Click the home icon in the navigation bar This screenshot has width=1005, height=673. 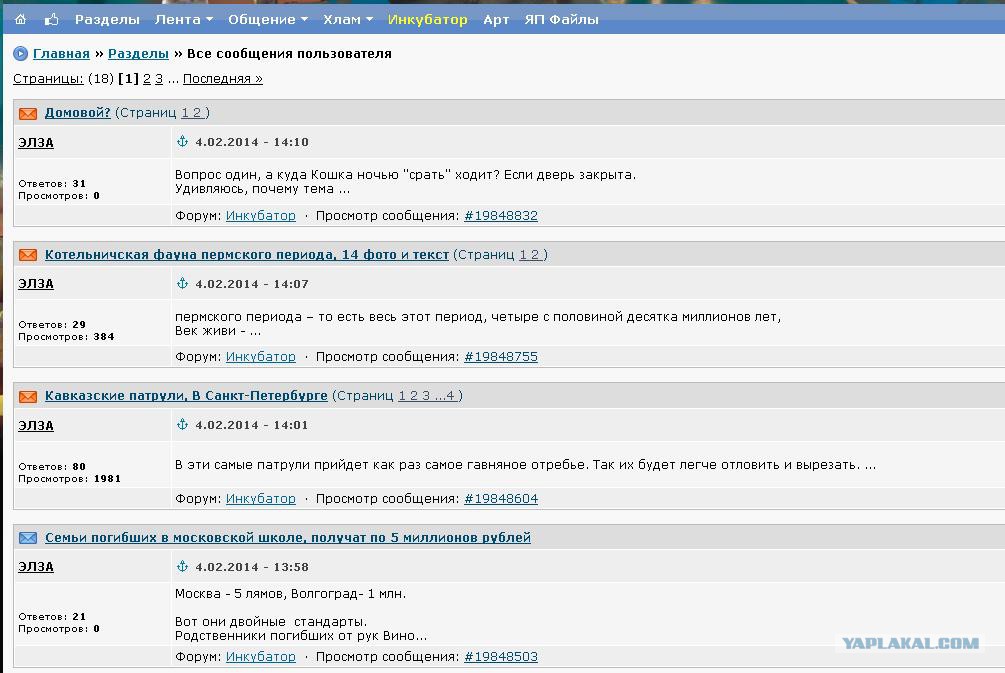(x=20, y=19)
